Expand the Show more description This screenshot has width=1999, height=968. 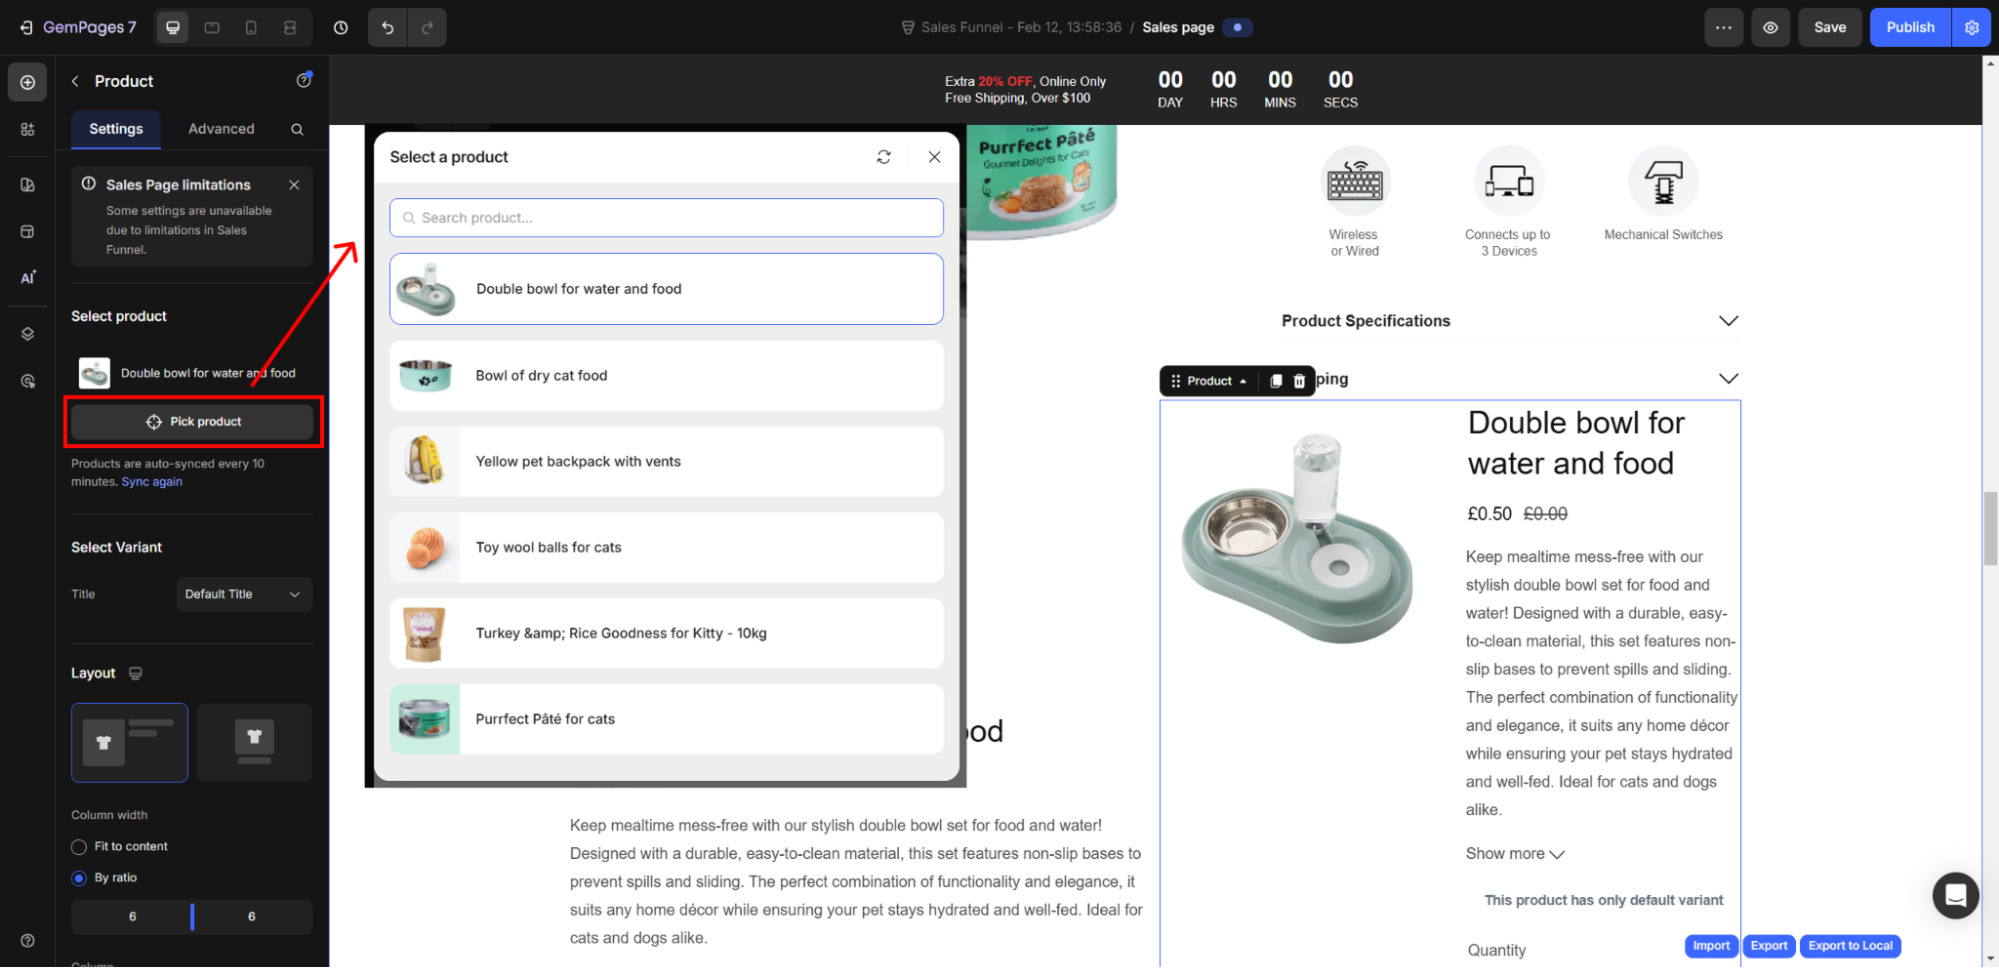coord(1513,854)
